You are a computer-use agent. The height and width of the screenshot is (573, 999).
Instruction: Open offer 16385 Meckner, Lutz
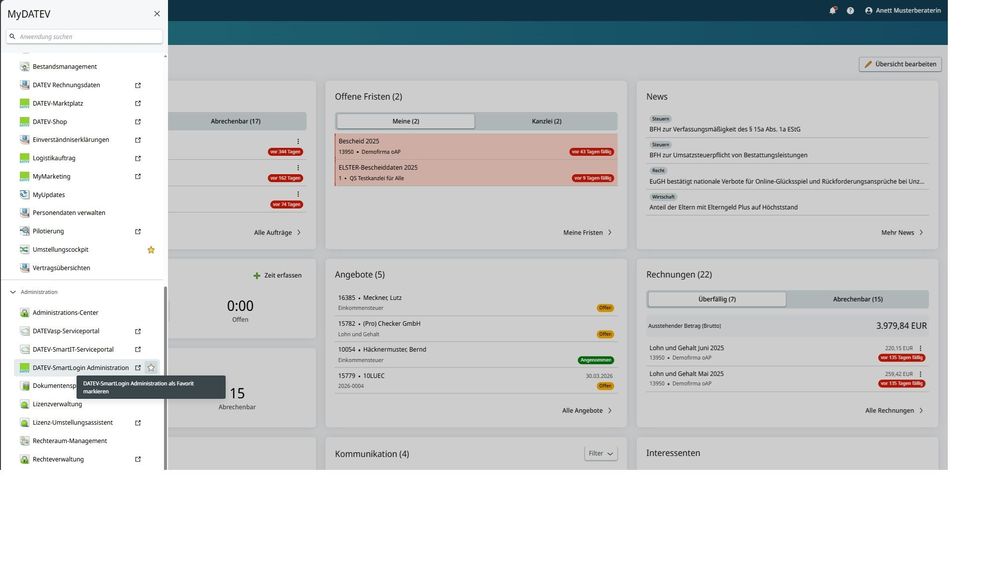tap(475, 302)
